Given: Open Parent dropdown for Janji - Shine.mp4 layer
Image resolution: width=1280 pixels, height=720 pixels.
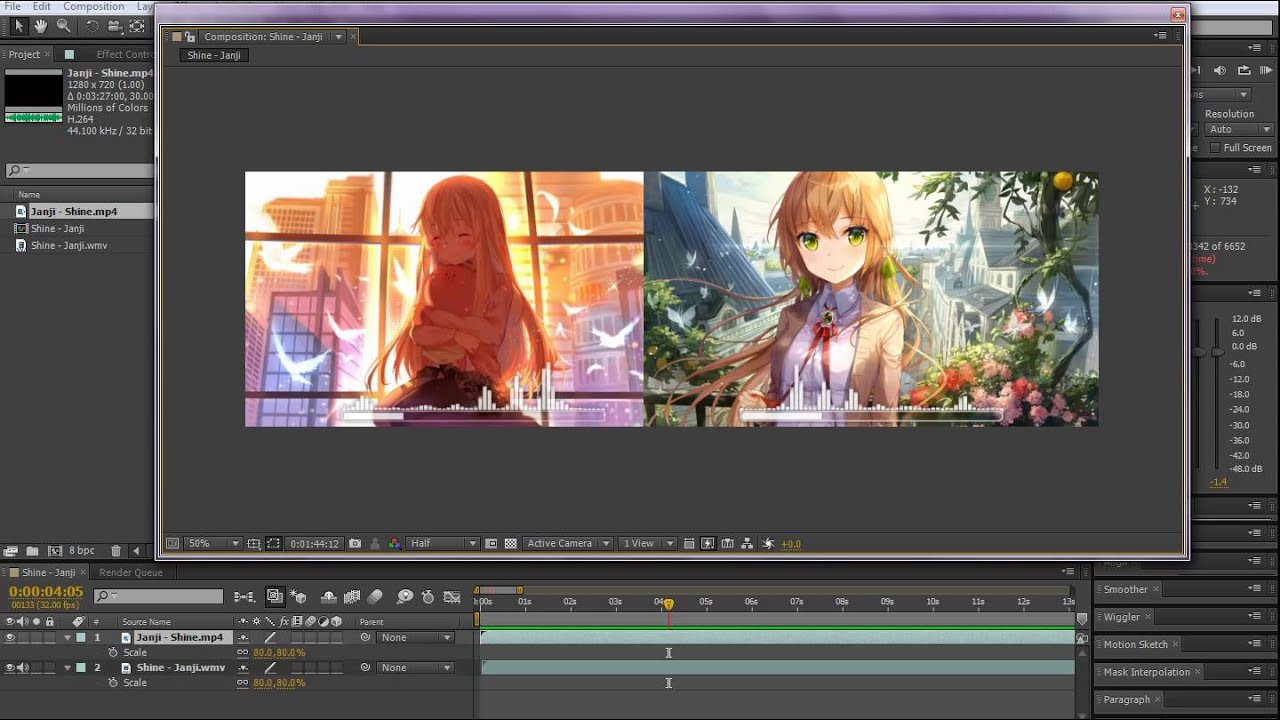Looking at the screenshot, I should click(x=416, y=637).
